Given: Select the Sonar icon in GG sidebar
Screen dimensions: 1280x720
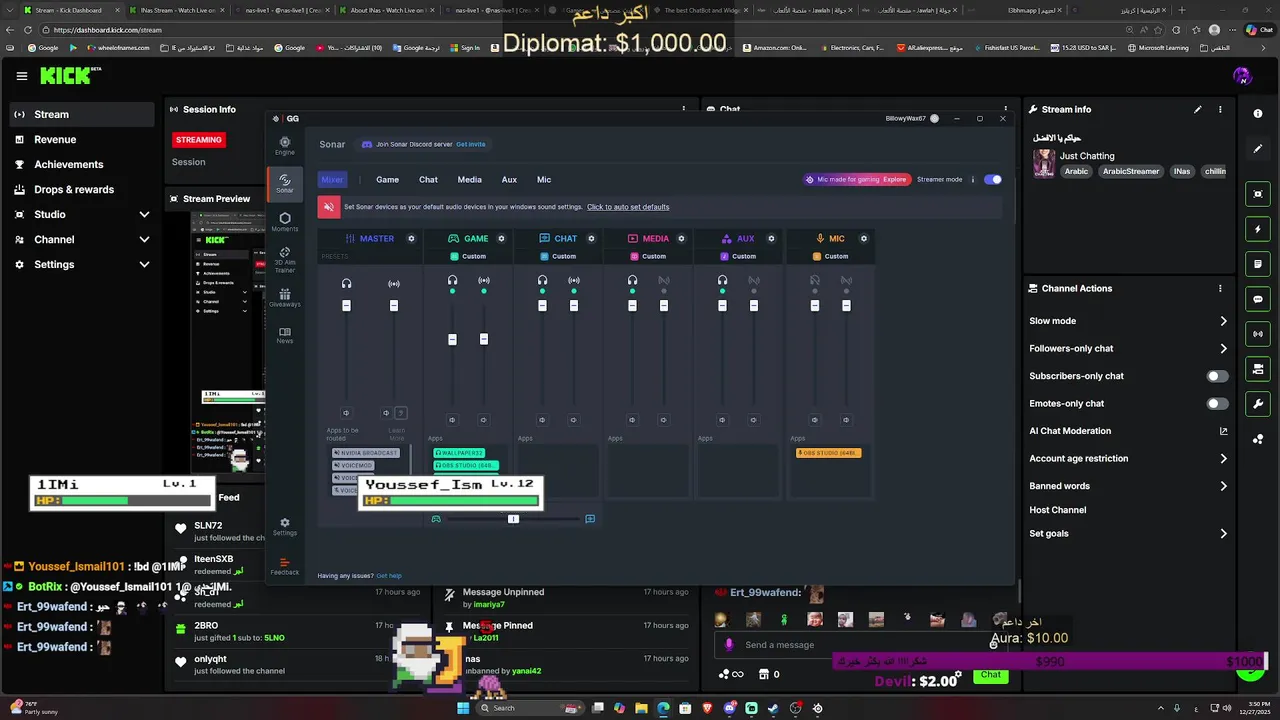Looking at the screenshot, I should [285, 183].
